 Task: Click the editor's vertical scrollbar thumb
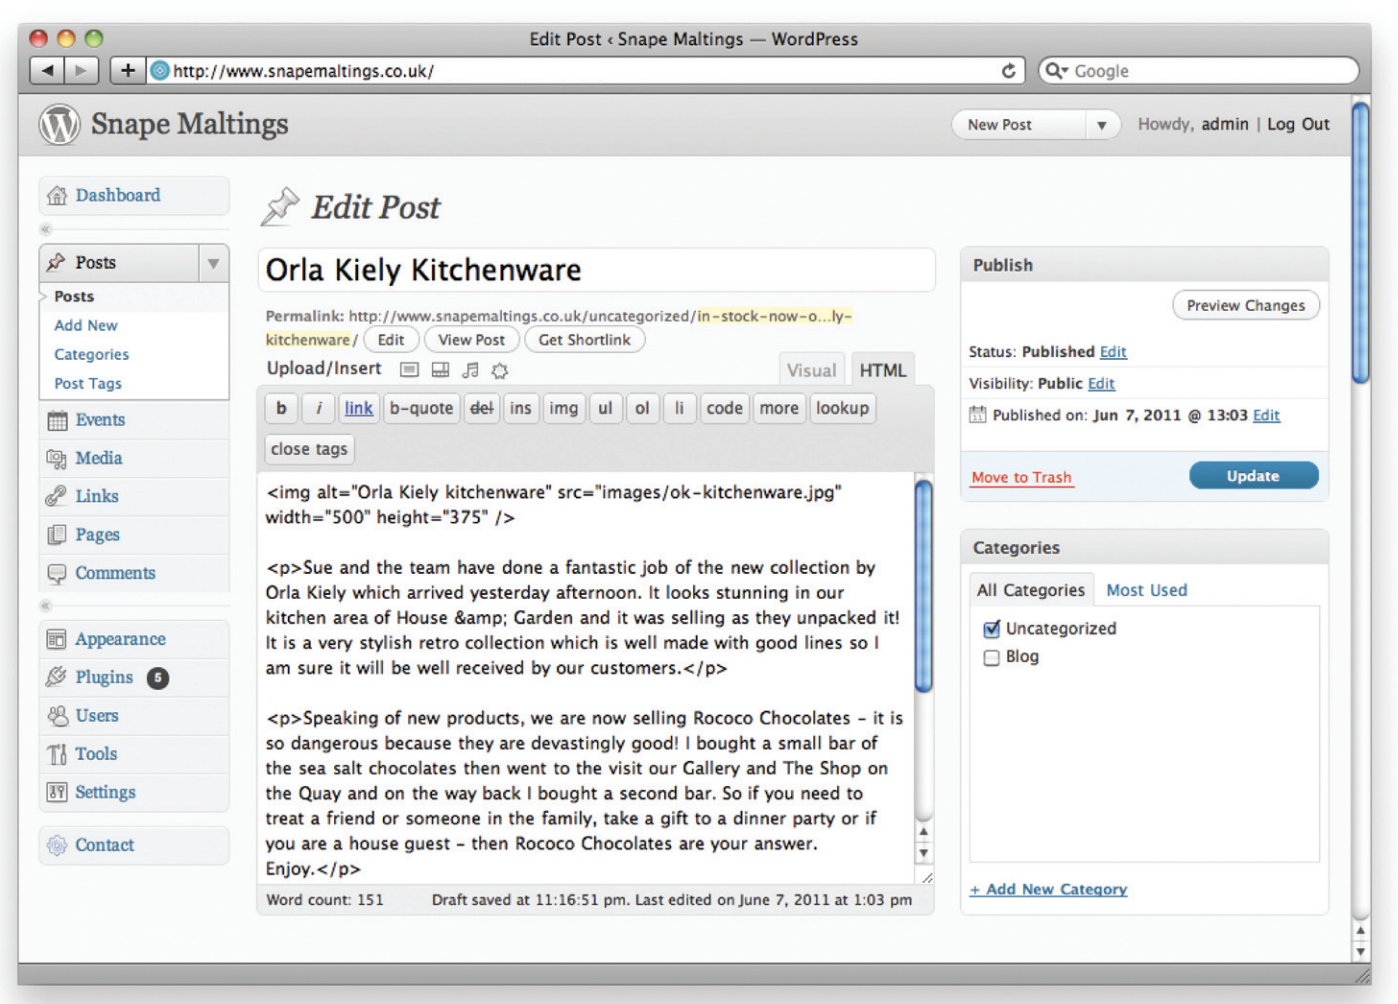pyautogui.click(x=924, y=585)
